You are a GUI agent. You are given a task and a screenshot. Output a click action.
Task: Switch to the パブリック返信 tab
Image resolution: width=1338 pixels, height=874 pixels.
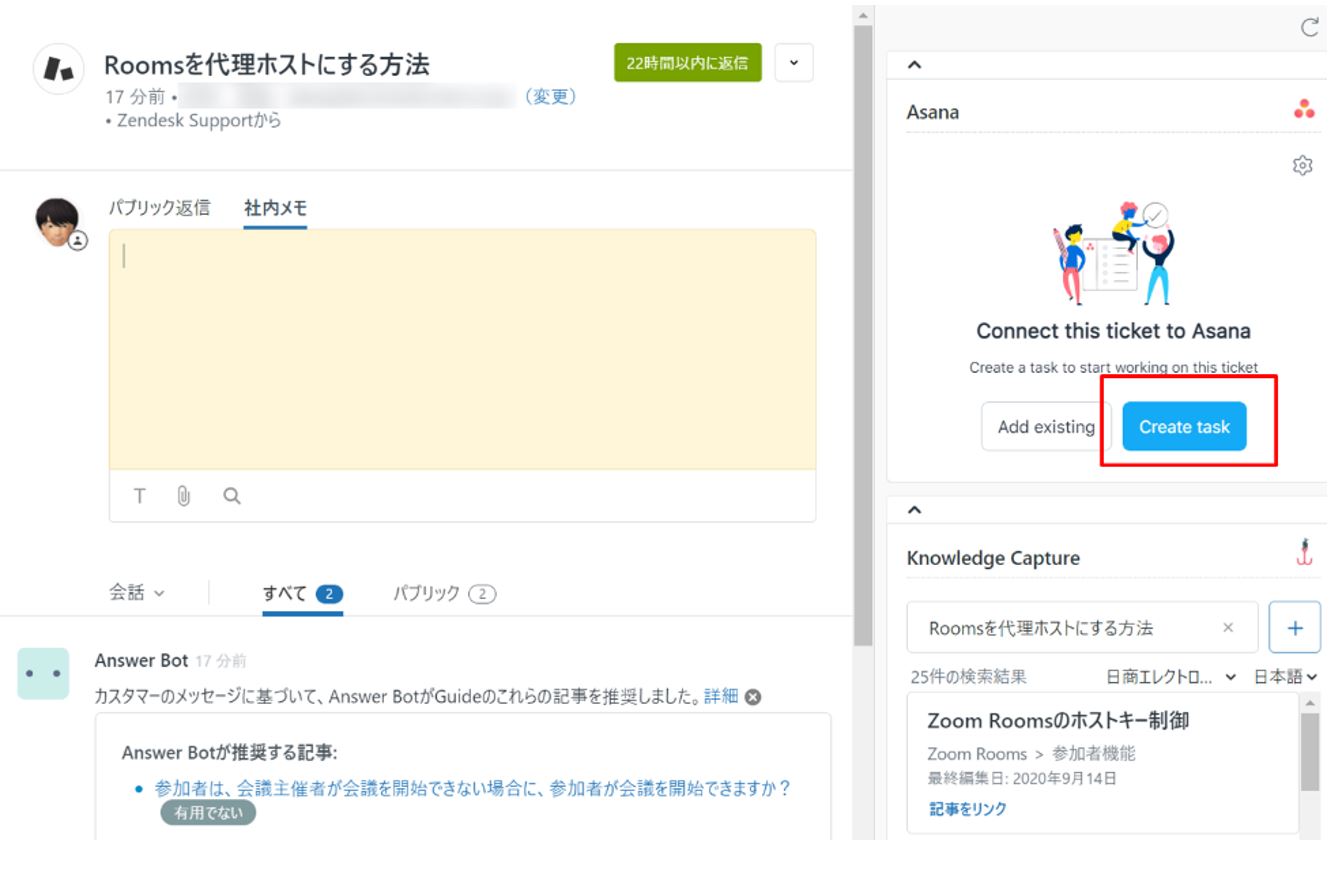159,208
